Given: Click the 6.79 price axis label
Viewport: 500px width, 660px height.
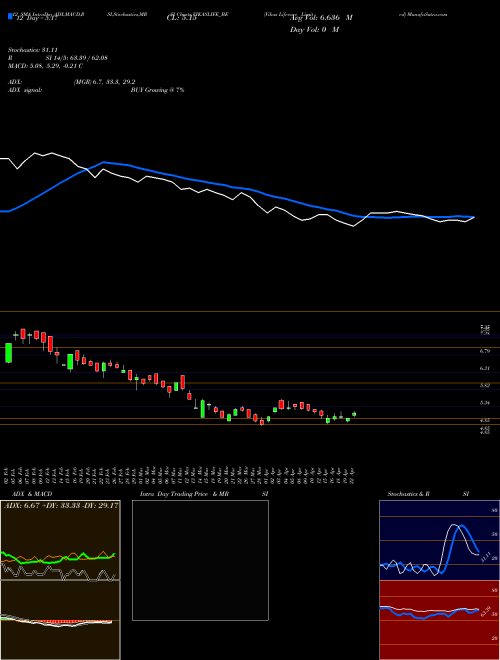Looking at the screenshot, I should pyautogui.click(x=484, y=351).
